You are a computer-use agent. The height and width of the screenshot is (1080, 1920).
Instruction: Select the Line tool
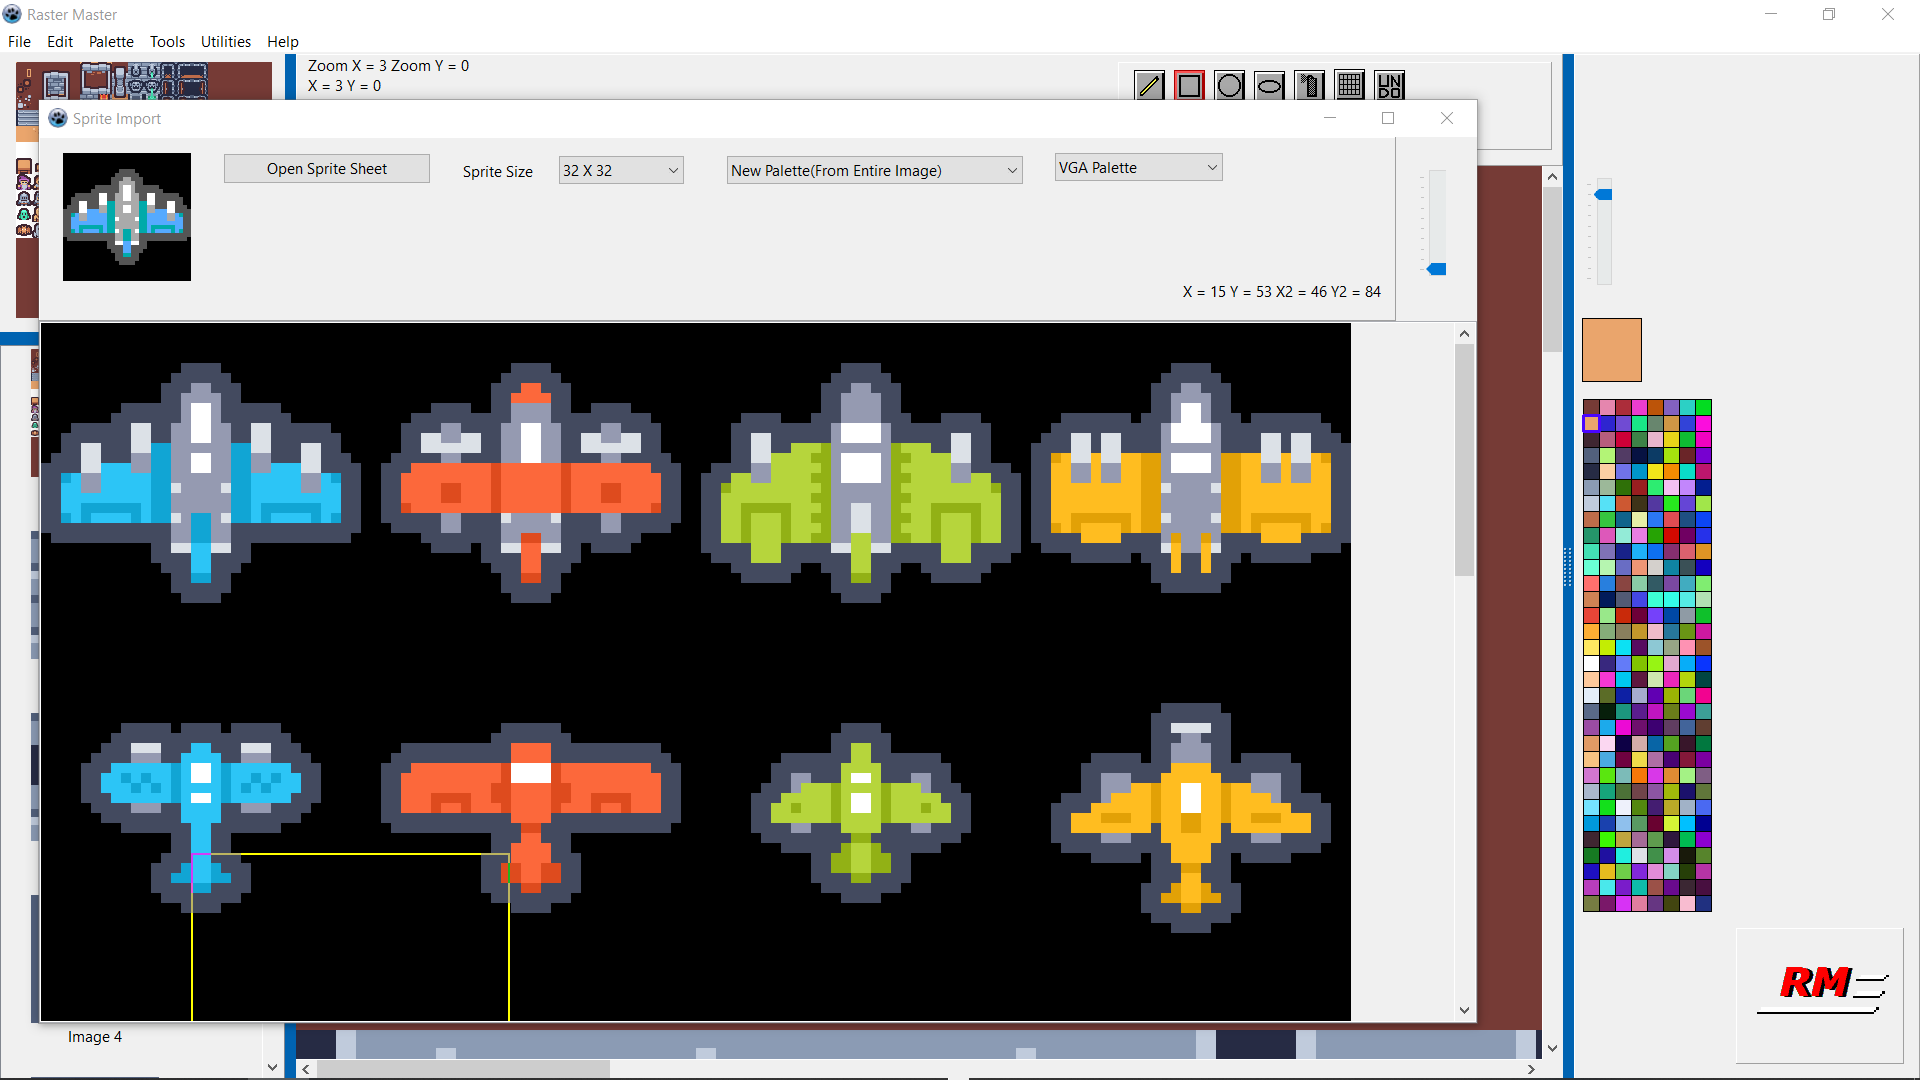click(x=1148, y=85)
